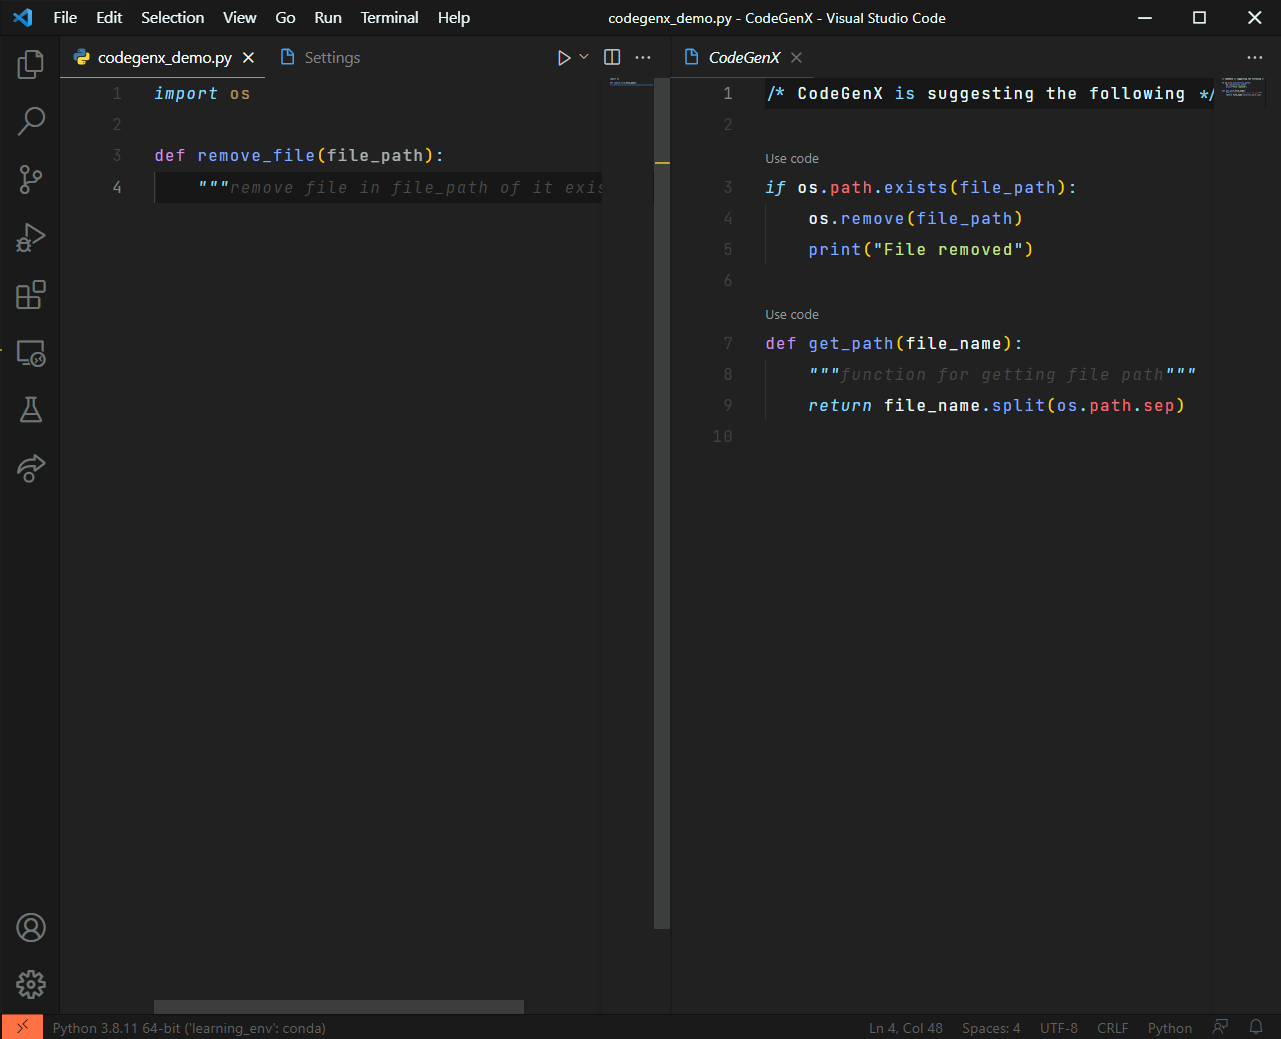1281x1039 pixels.
Task: Open the Live Share view
Action: pyautogui.click(x=31, y=468)
